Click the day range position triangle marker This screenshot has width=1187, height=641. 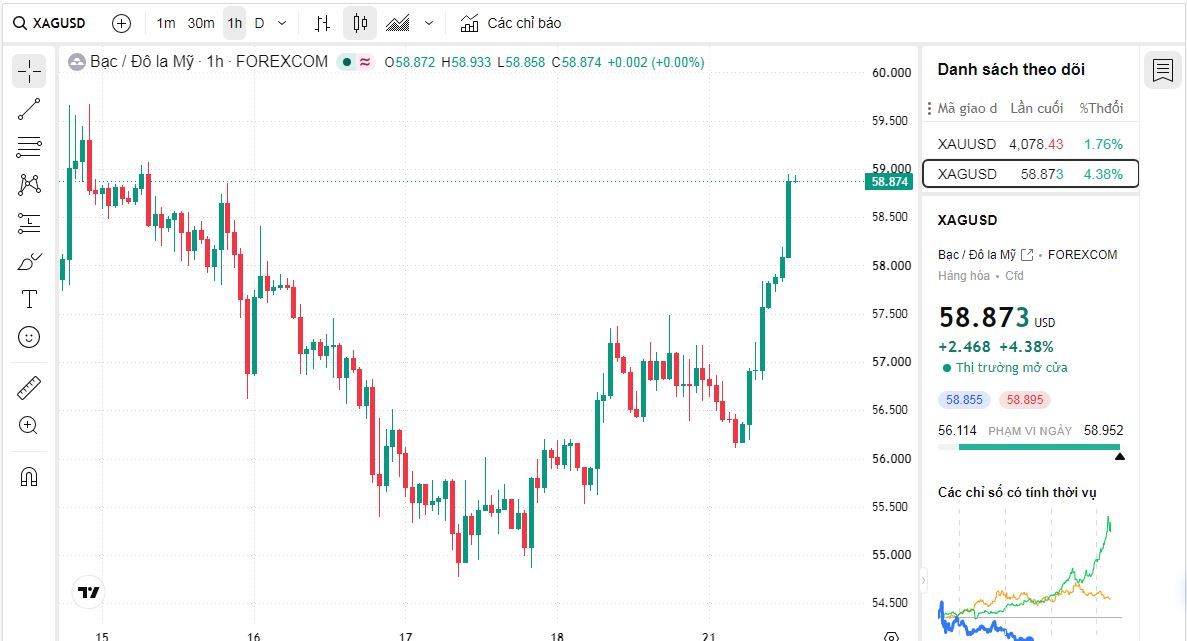coord(1120,456)
